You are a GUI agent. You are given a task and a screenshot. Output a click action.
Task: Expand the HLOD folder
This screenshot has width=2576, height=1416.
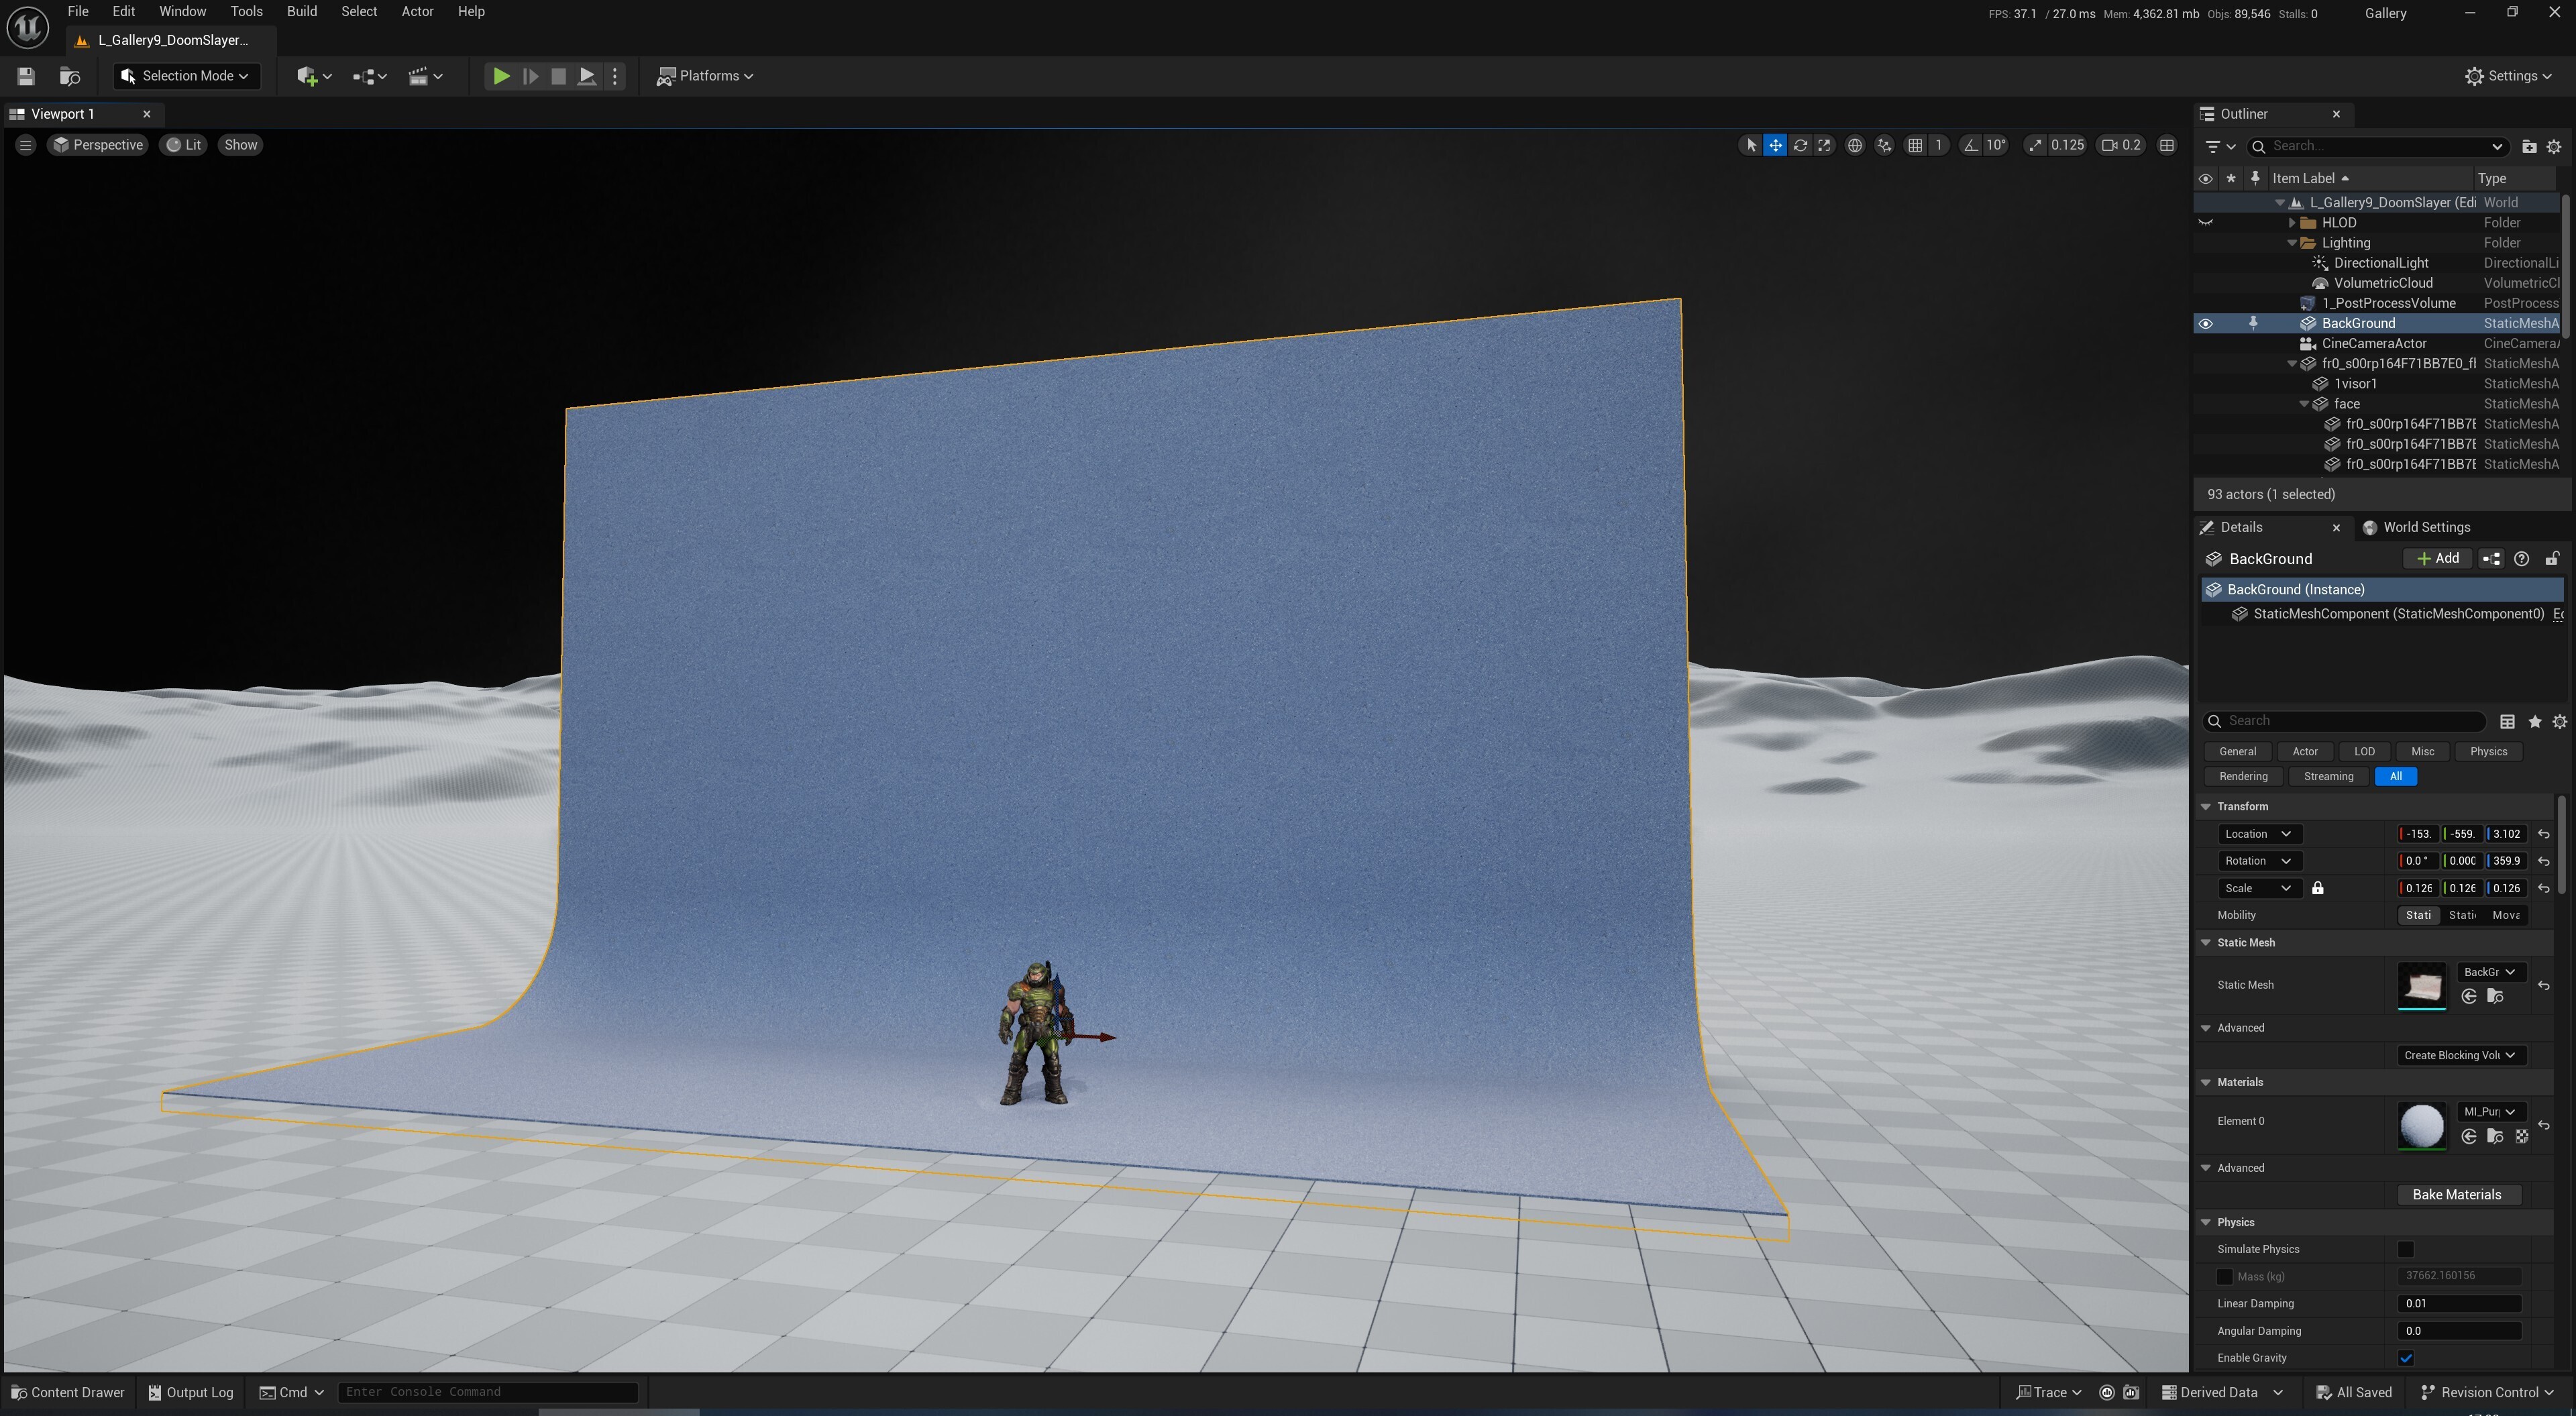tap(2292, 223)
